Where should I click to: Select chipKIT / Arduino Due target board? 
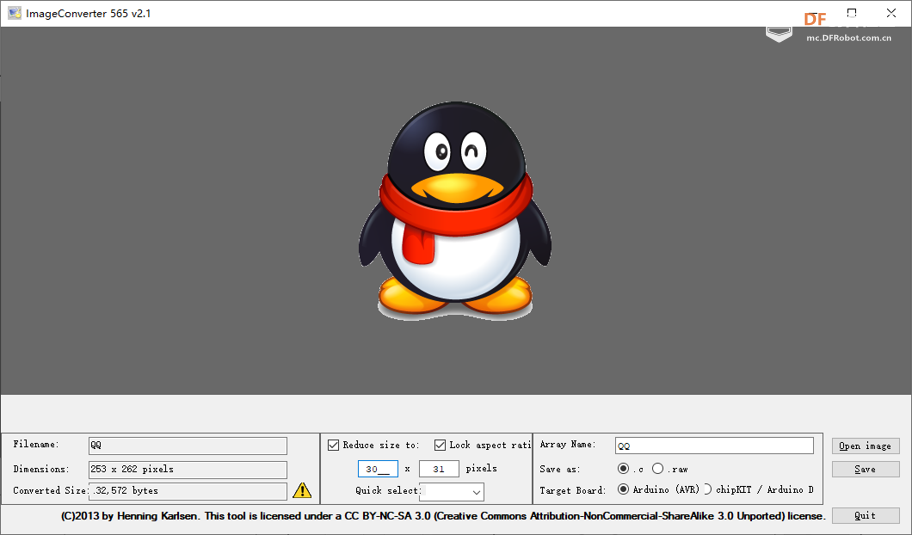tap(708, 489)
